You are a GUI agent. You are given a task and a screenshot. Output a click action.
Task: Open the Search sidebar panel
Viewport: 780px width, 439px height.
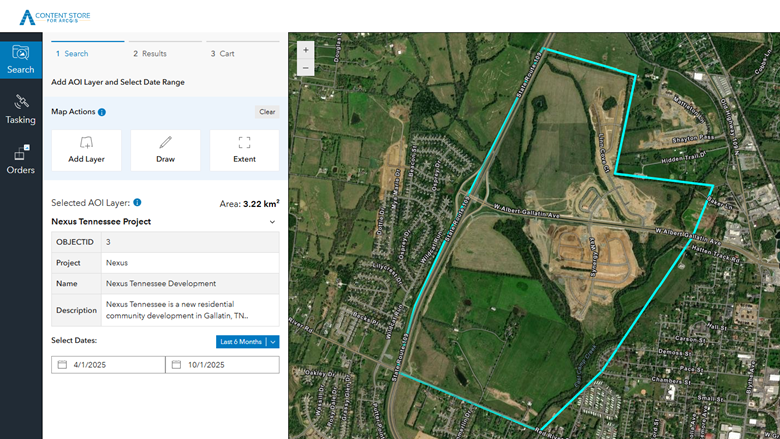pyautogui.click(x=21, y=59)
